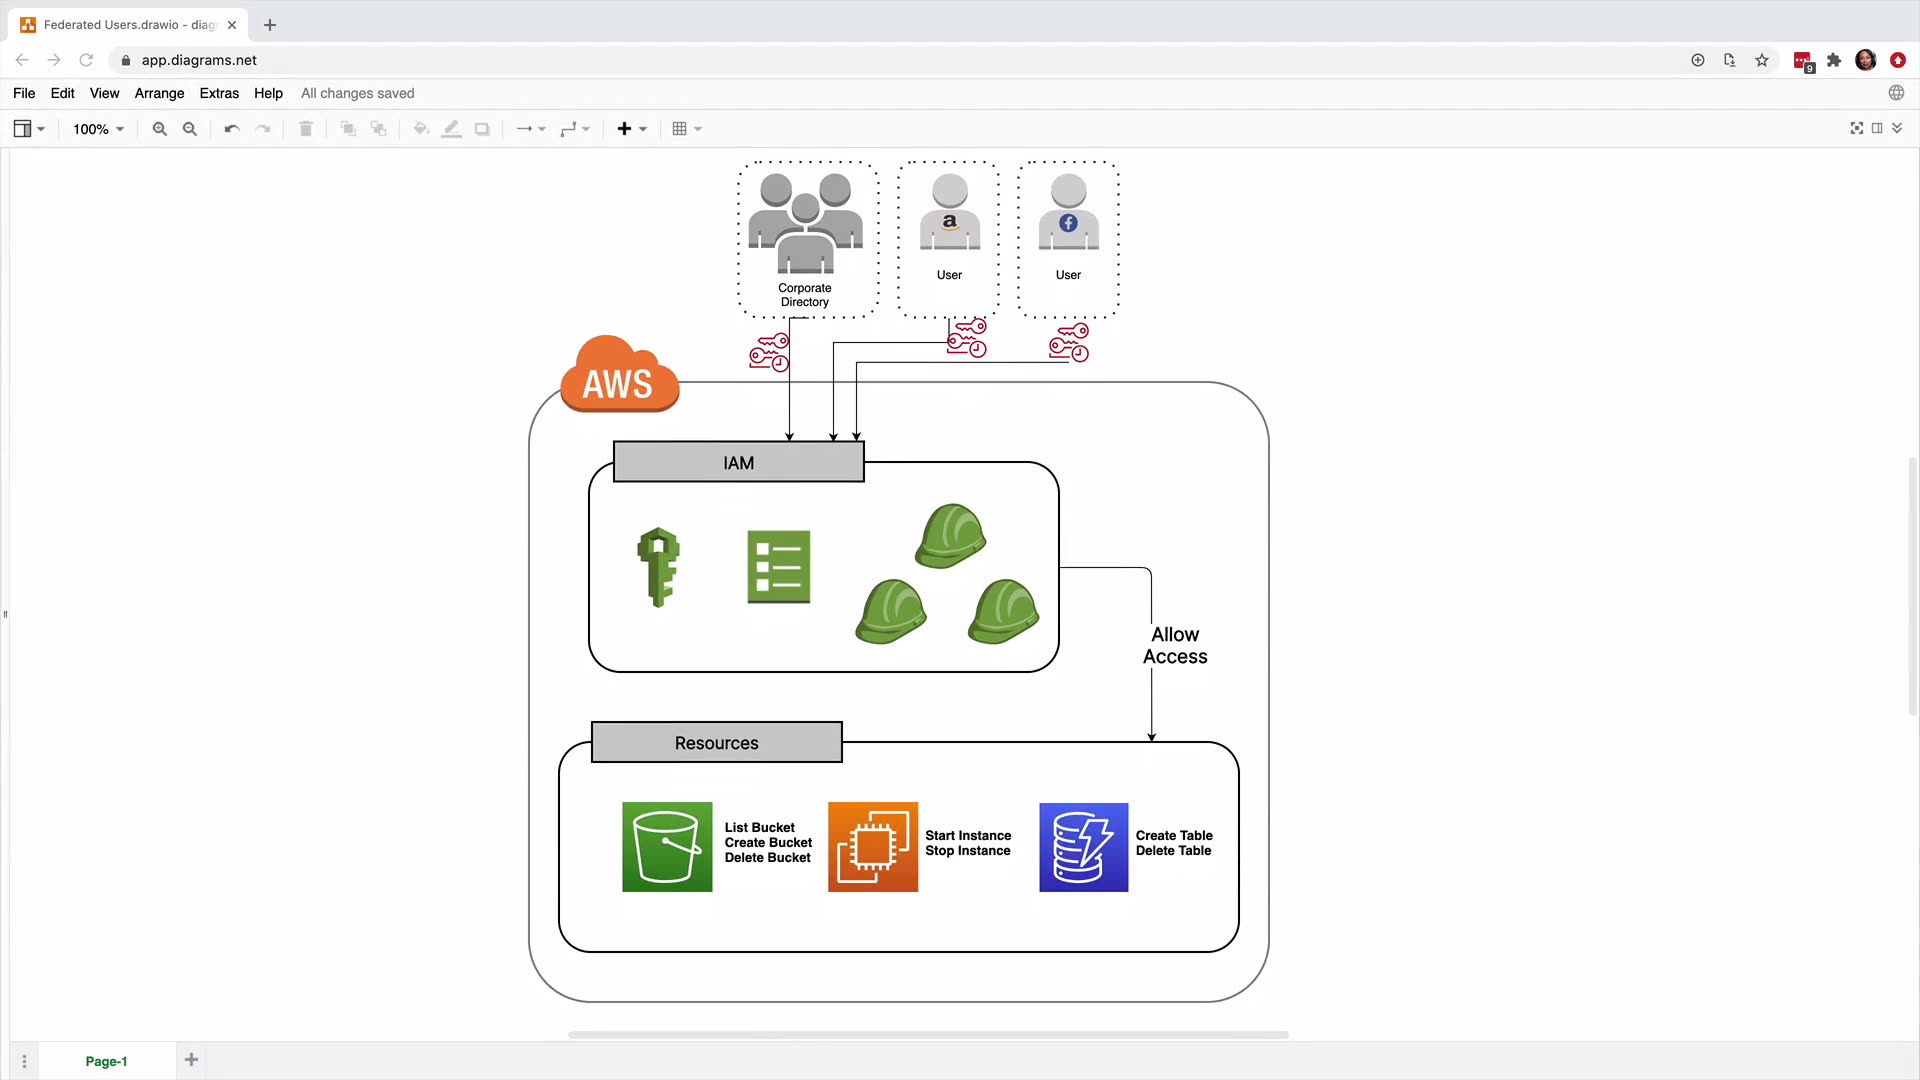Open the insert plus dropdown

coord(632,129)
